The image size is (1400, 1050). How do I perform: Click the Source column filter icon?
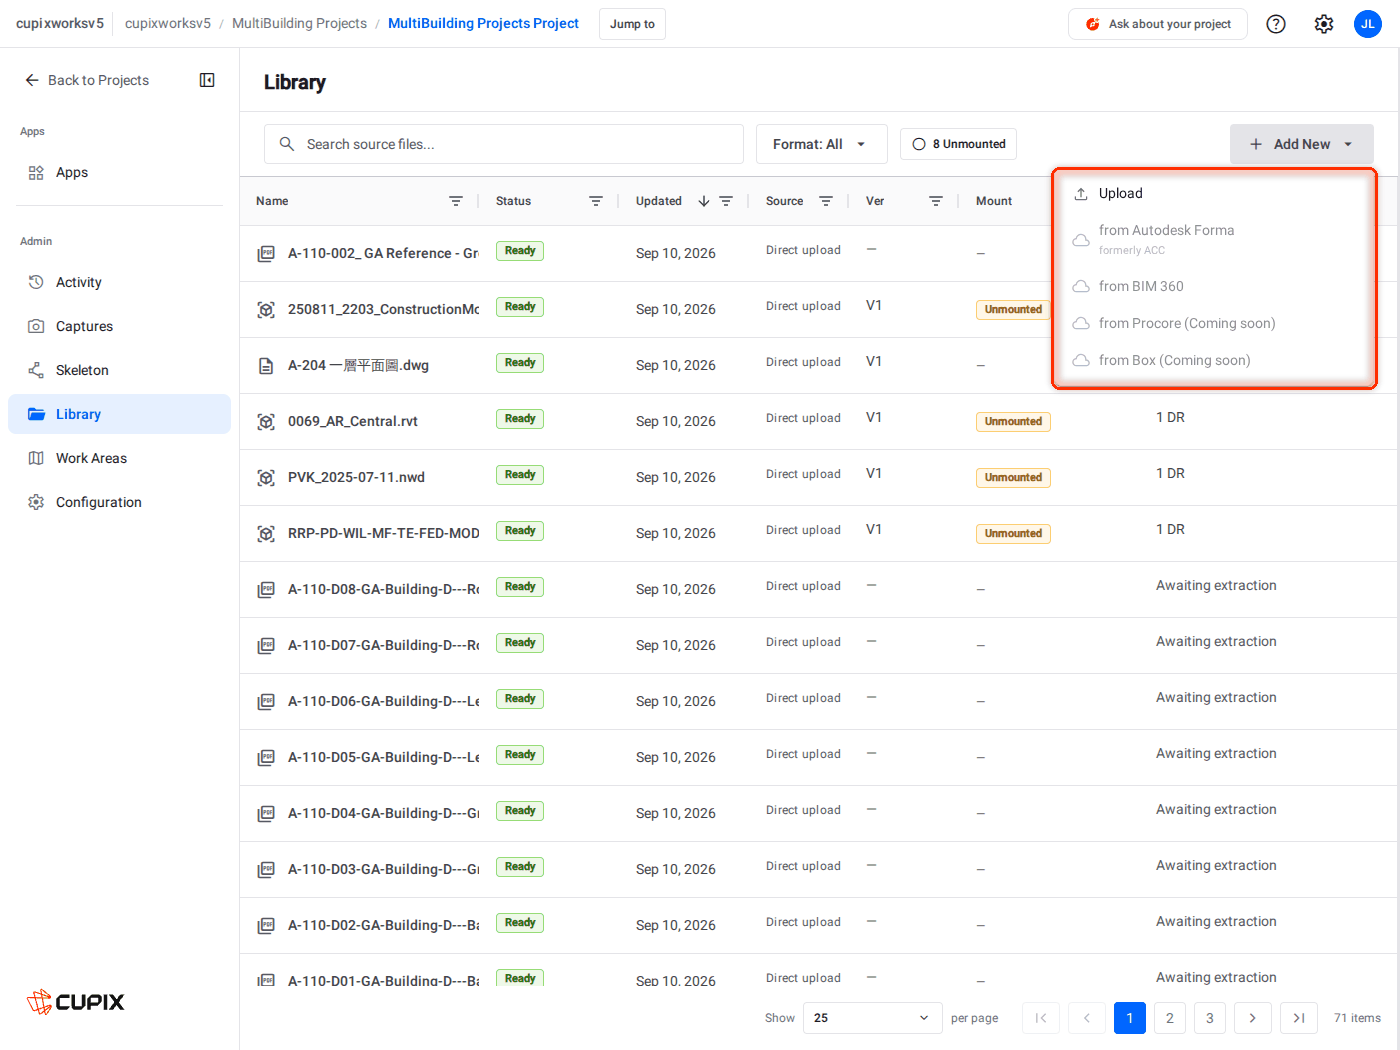coord(826,201)
